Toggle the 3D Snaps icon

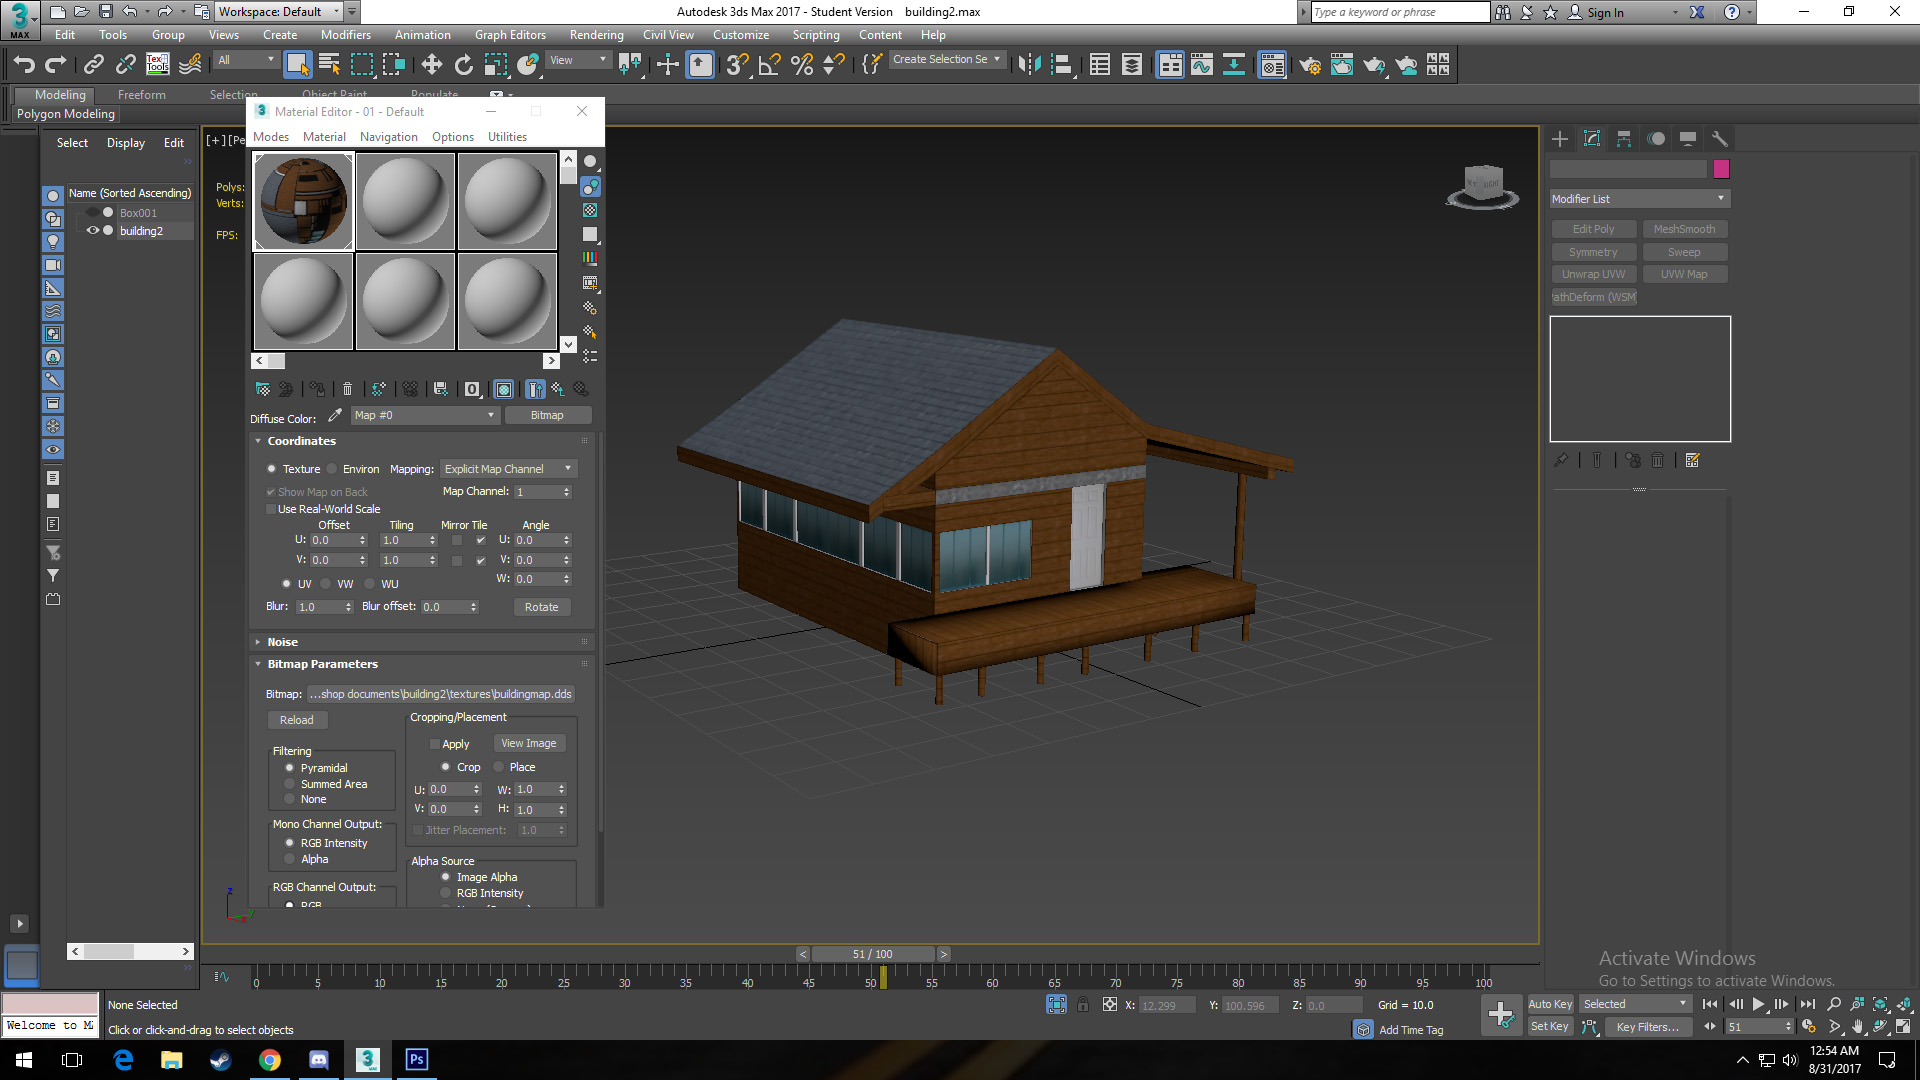click(737, 65)
